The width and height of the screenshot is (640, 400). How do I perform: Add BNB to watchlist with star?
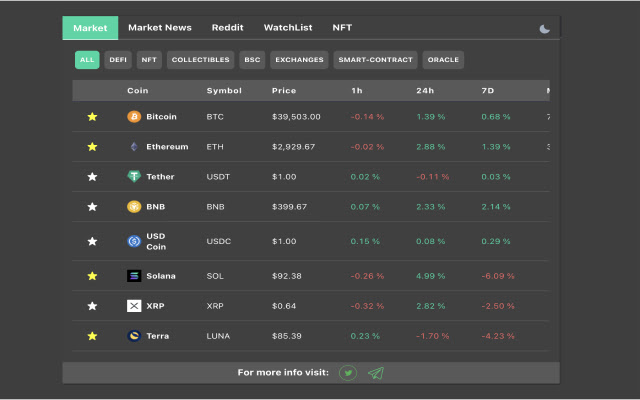coord(92,207)
